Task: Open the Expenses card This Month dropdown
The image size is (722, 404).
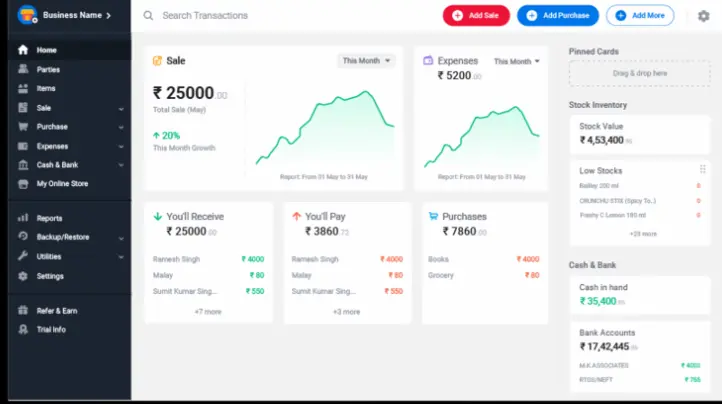Action: tap(517, 61)
